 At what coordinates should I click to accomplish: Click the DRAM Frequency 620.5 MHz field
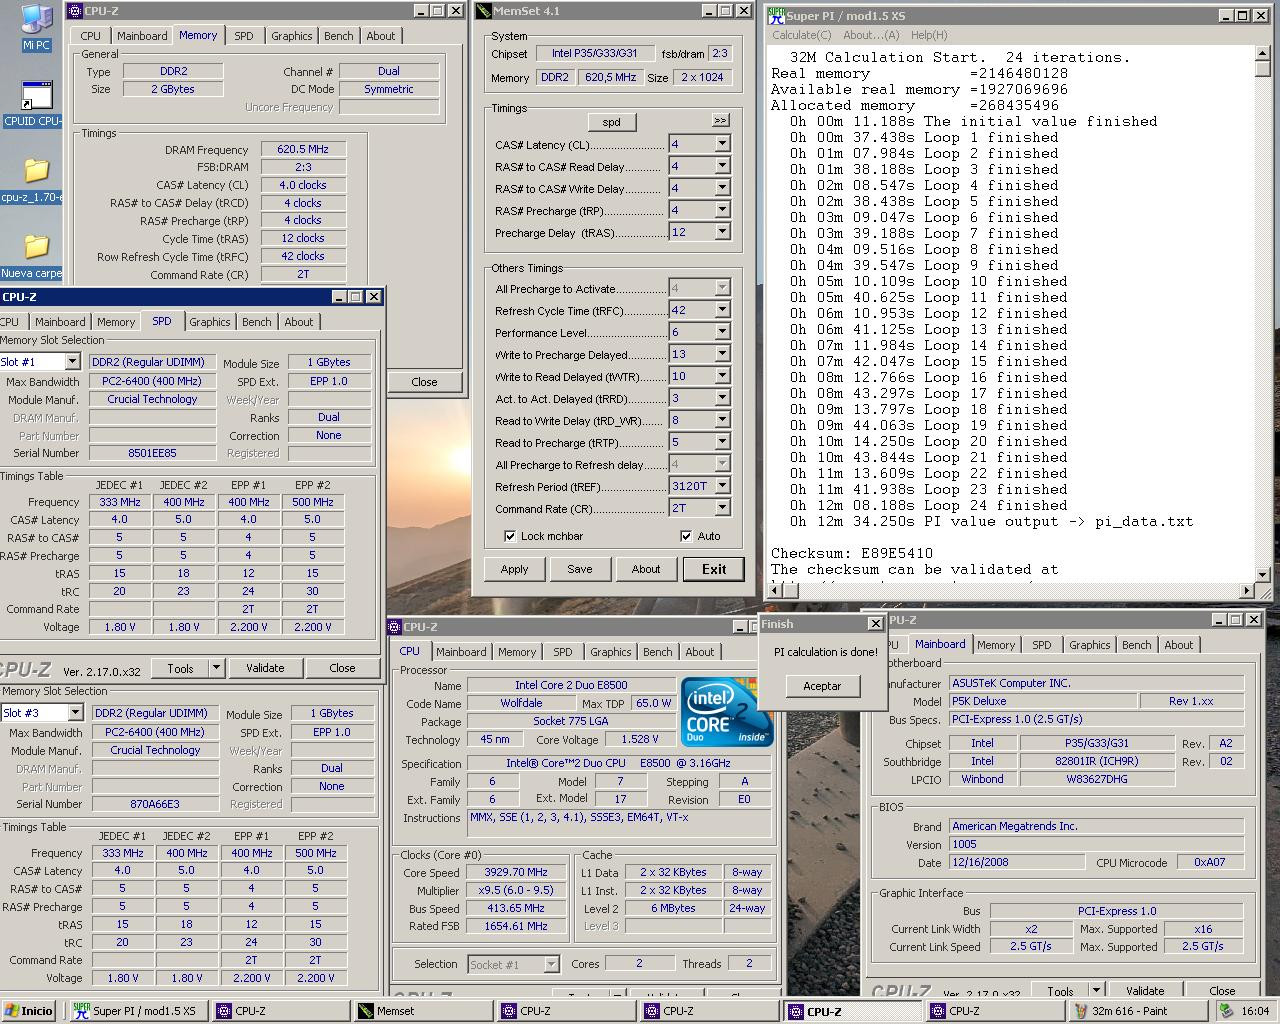pos(303,149)
